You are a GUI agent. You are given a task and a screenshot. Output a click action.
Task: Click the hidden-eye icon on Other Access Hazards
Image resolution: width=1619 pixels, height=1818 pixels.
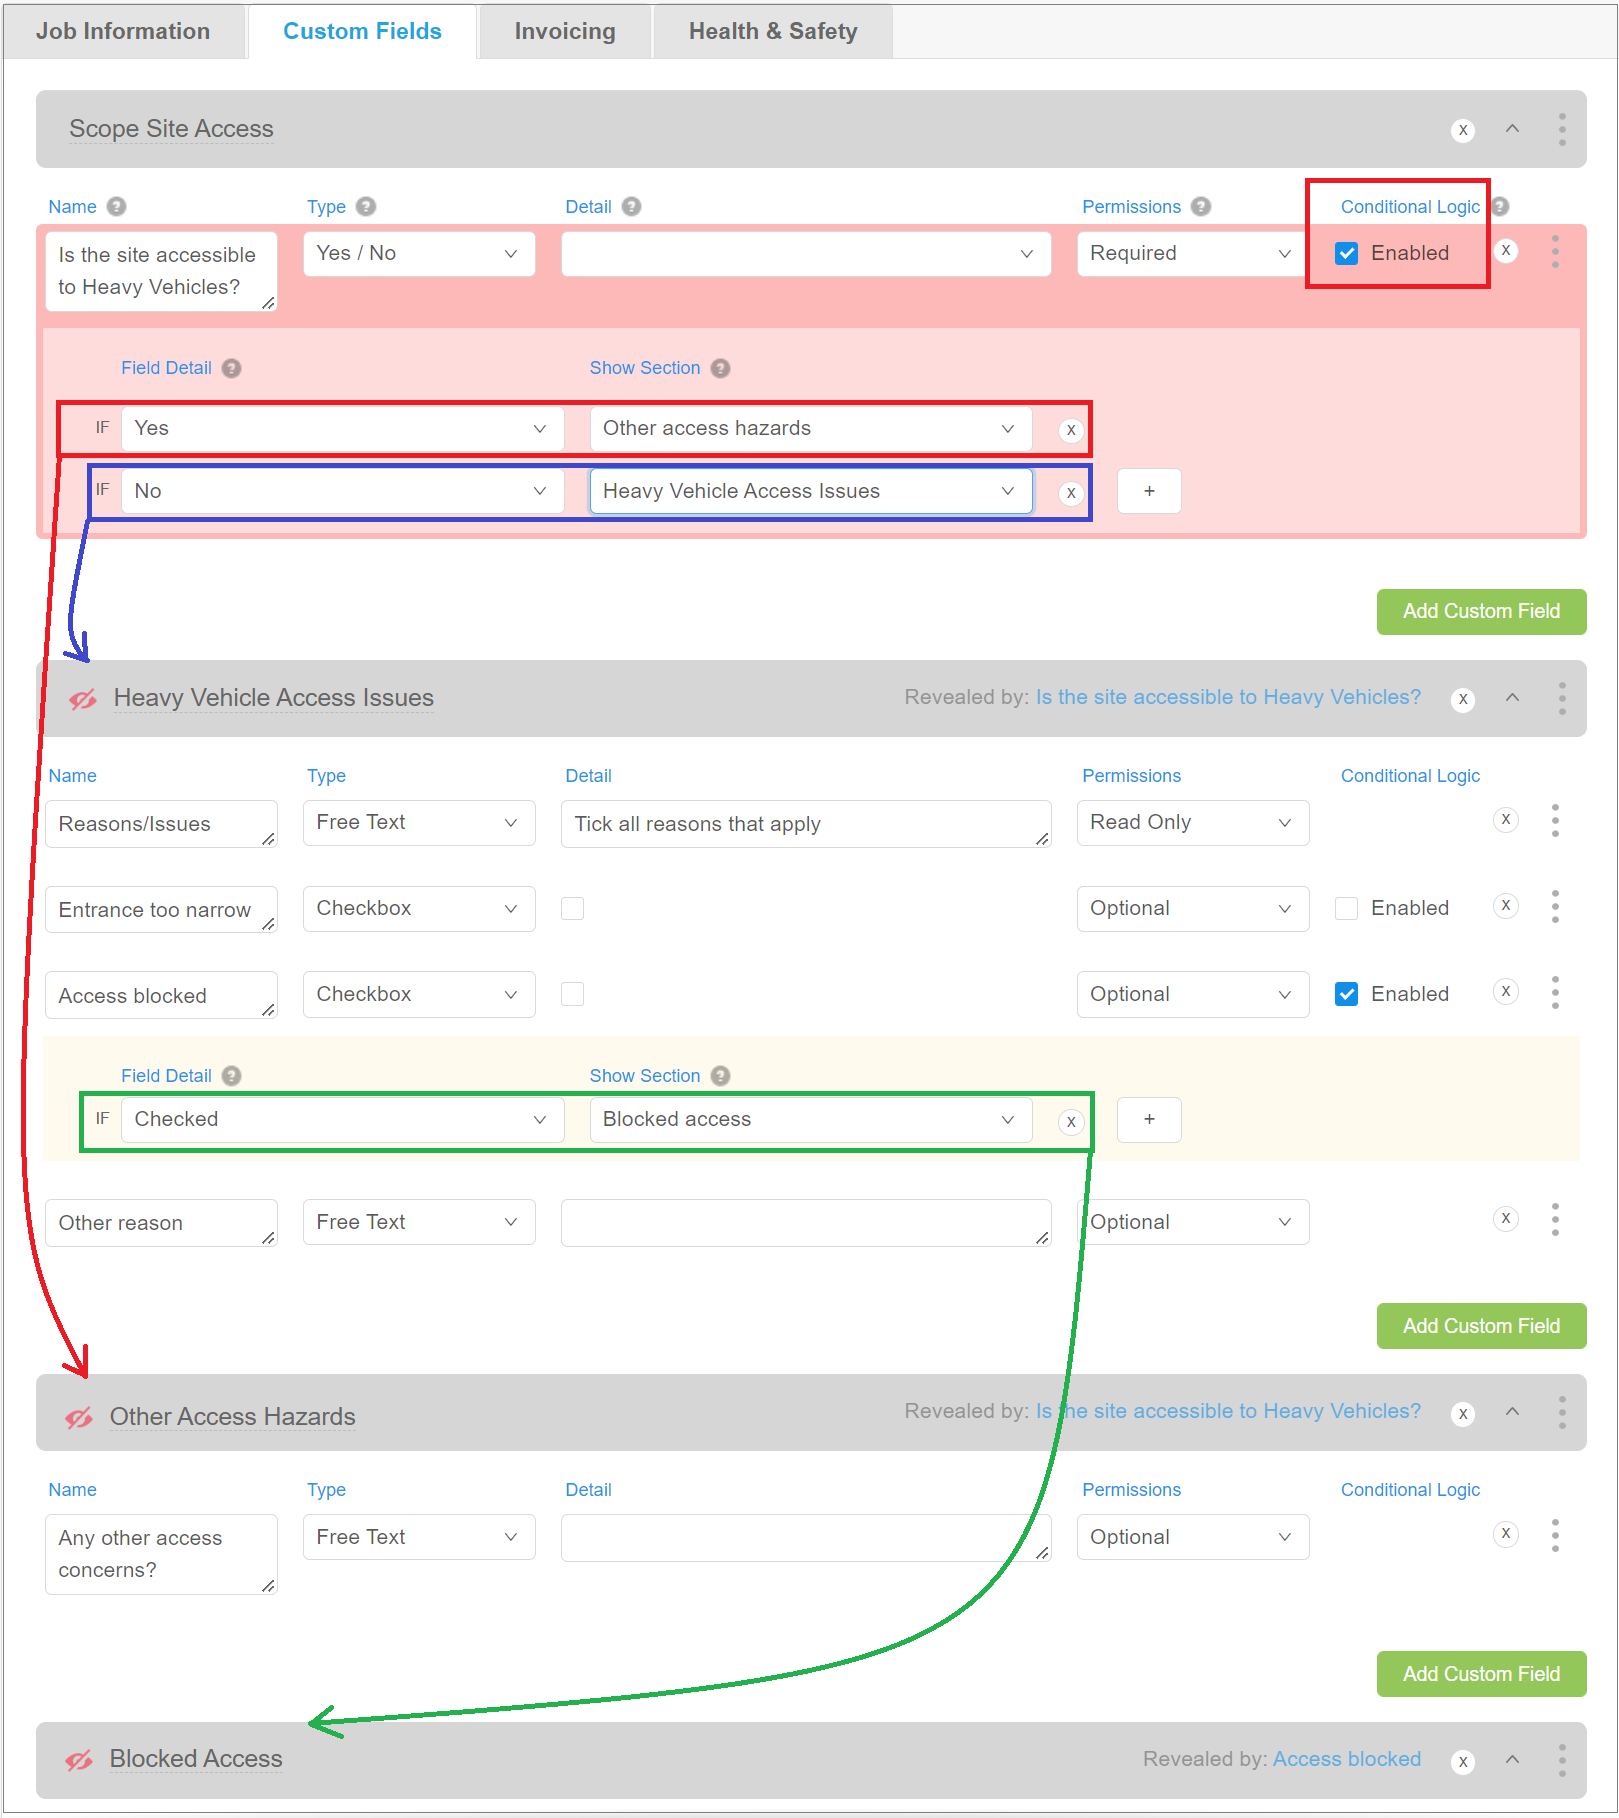[x=80, y=1417]
